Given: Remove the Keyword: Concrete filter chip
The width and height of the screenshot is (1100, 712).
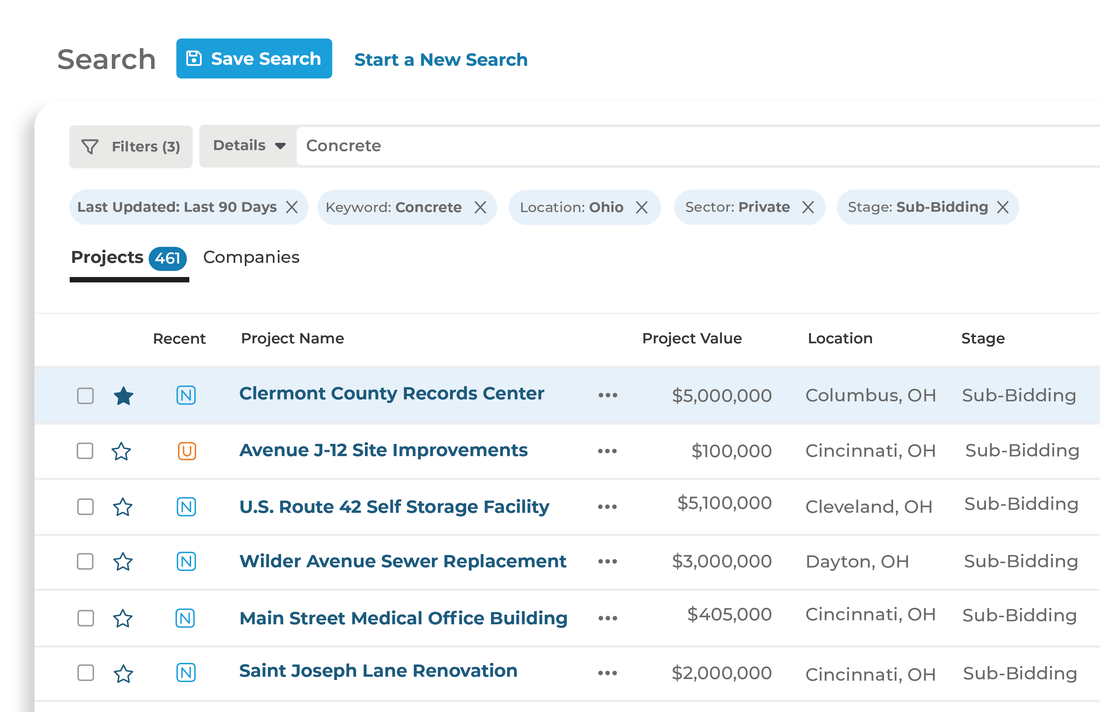Looking at the screenshot, I should tap(480, 207).
